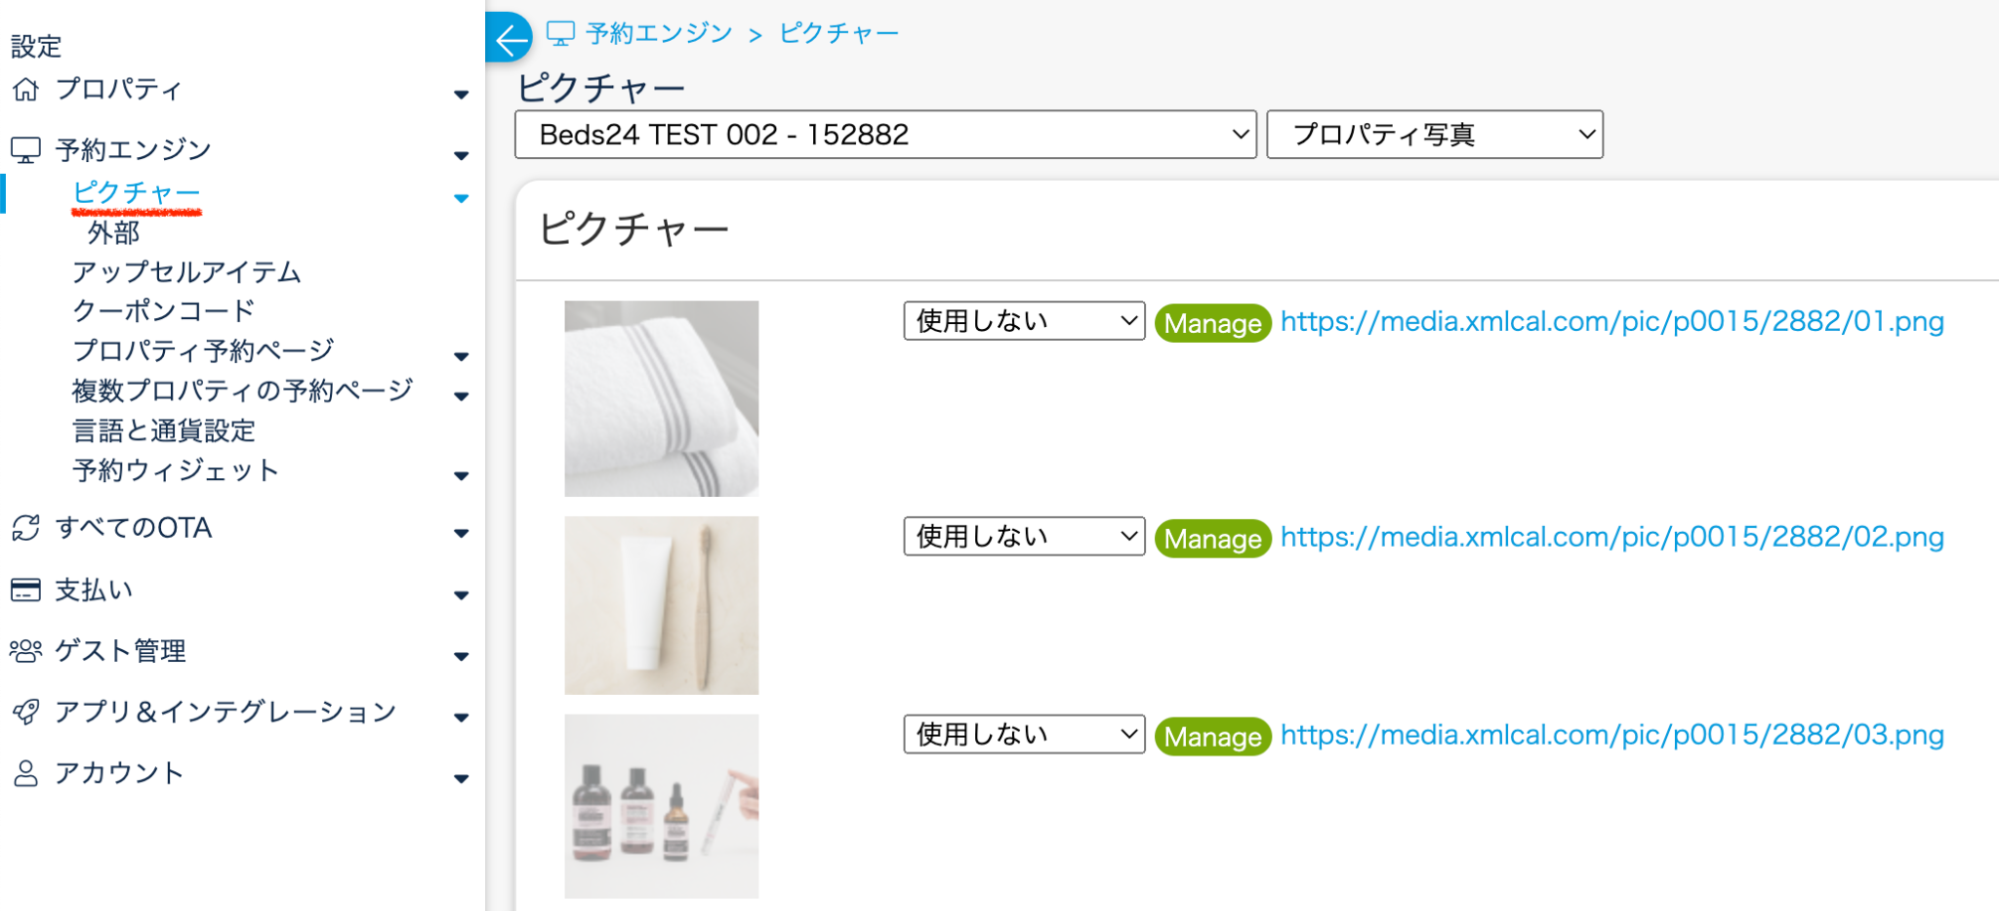Open クーポンコード in the sidebar
The width and height of the screenshot is (1999, 911).
coord(164,311)
